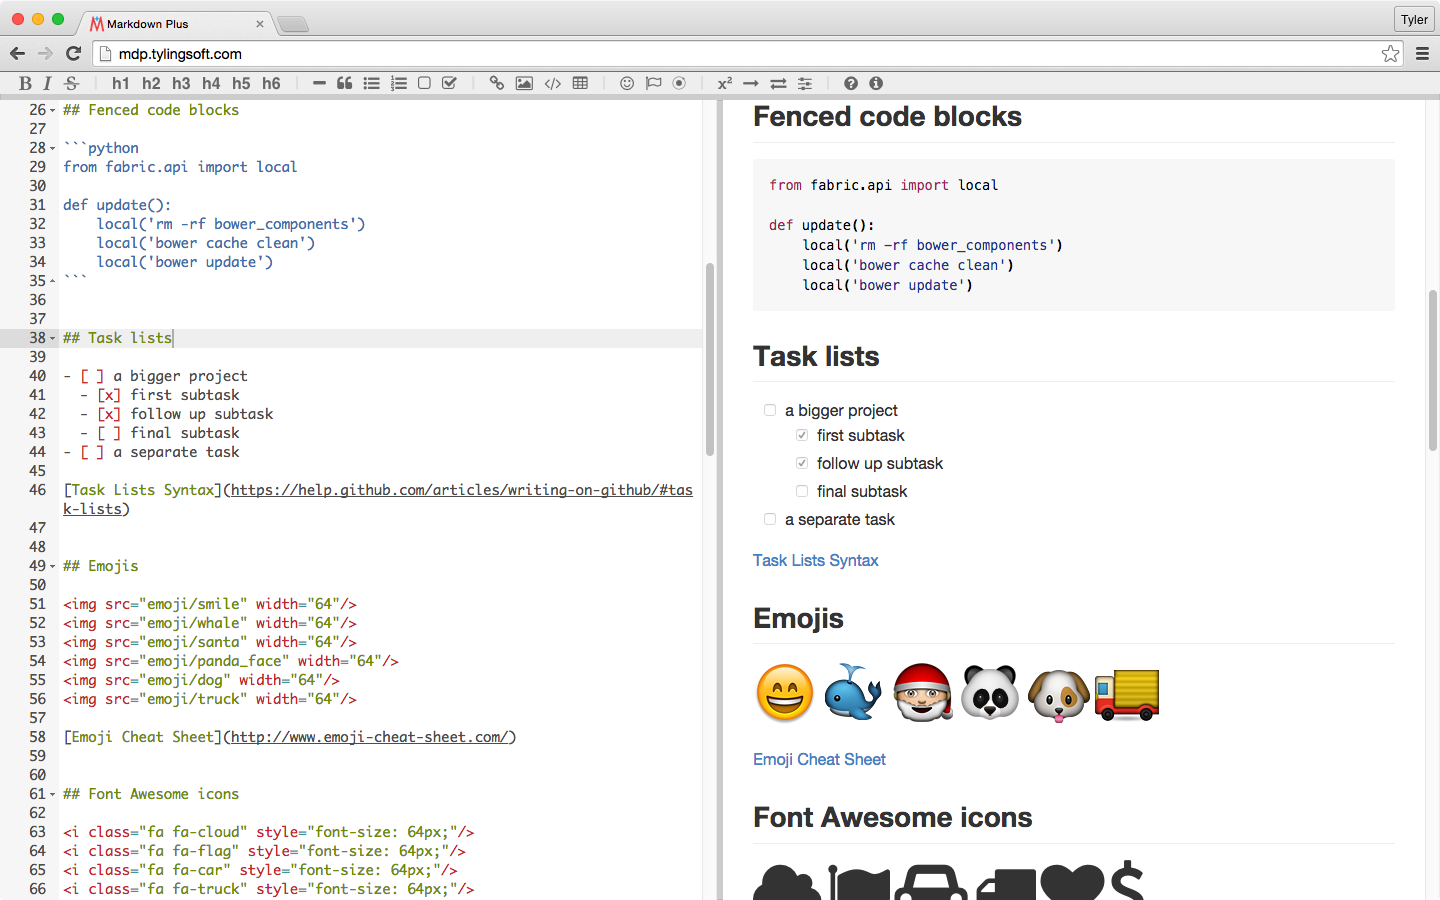
Task: Insert a horizontal rule
Action: [x=319, y=84]
